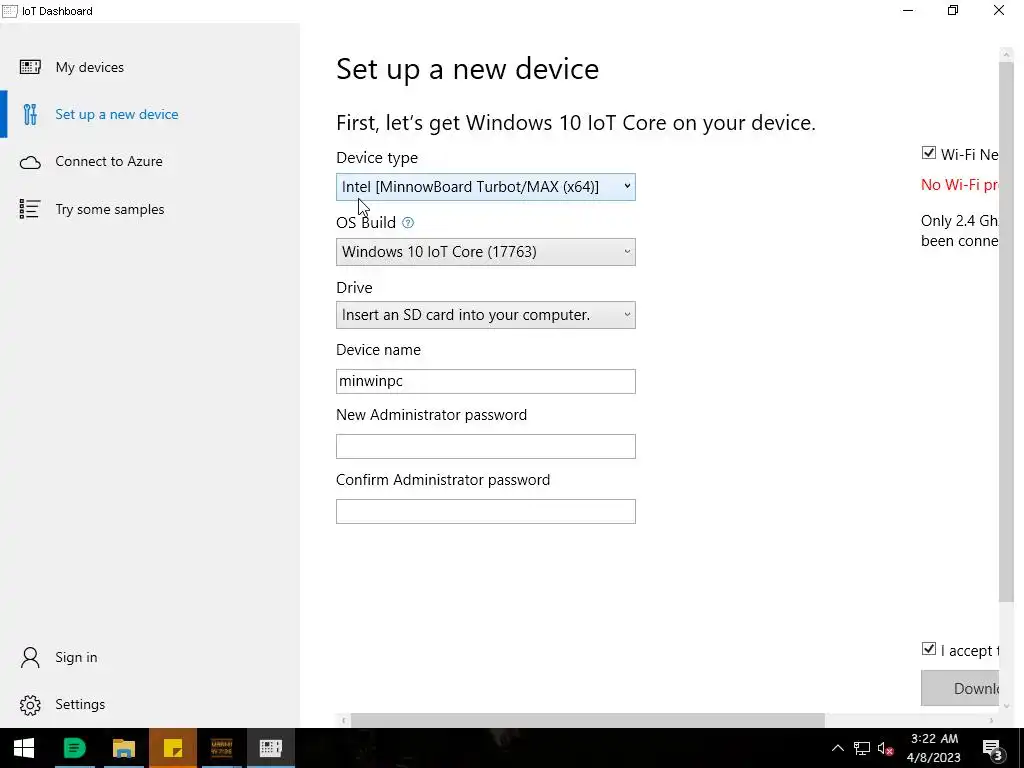
Task: Click IoT Dashboard taskbar icon
Action: (x=270, y=748)
